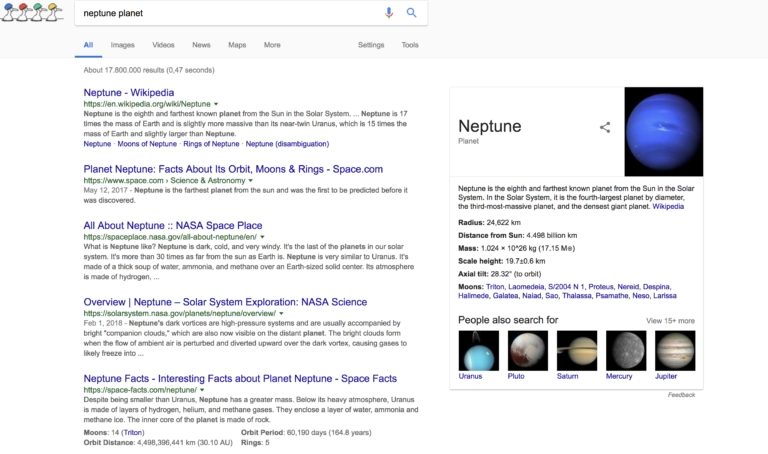Click the Triton moon link in knowledge panel
This screenshot has height=454, width=768.
[x=495, y=287]
